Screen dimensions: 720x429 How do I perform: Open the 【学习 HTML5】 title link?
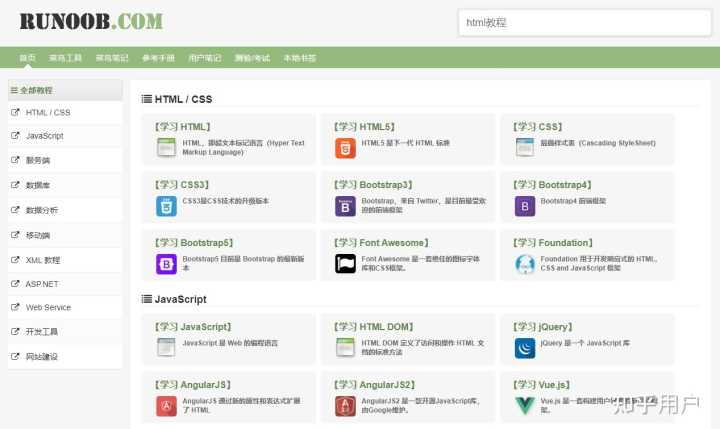[x=364, y=127]
